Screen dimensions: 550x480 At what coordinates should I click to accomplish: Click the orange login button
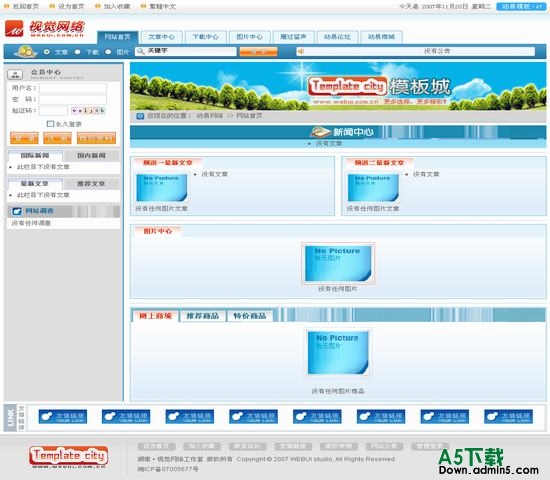coord(24,138)
